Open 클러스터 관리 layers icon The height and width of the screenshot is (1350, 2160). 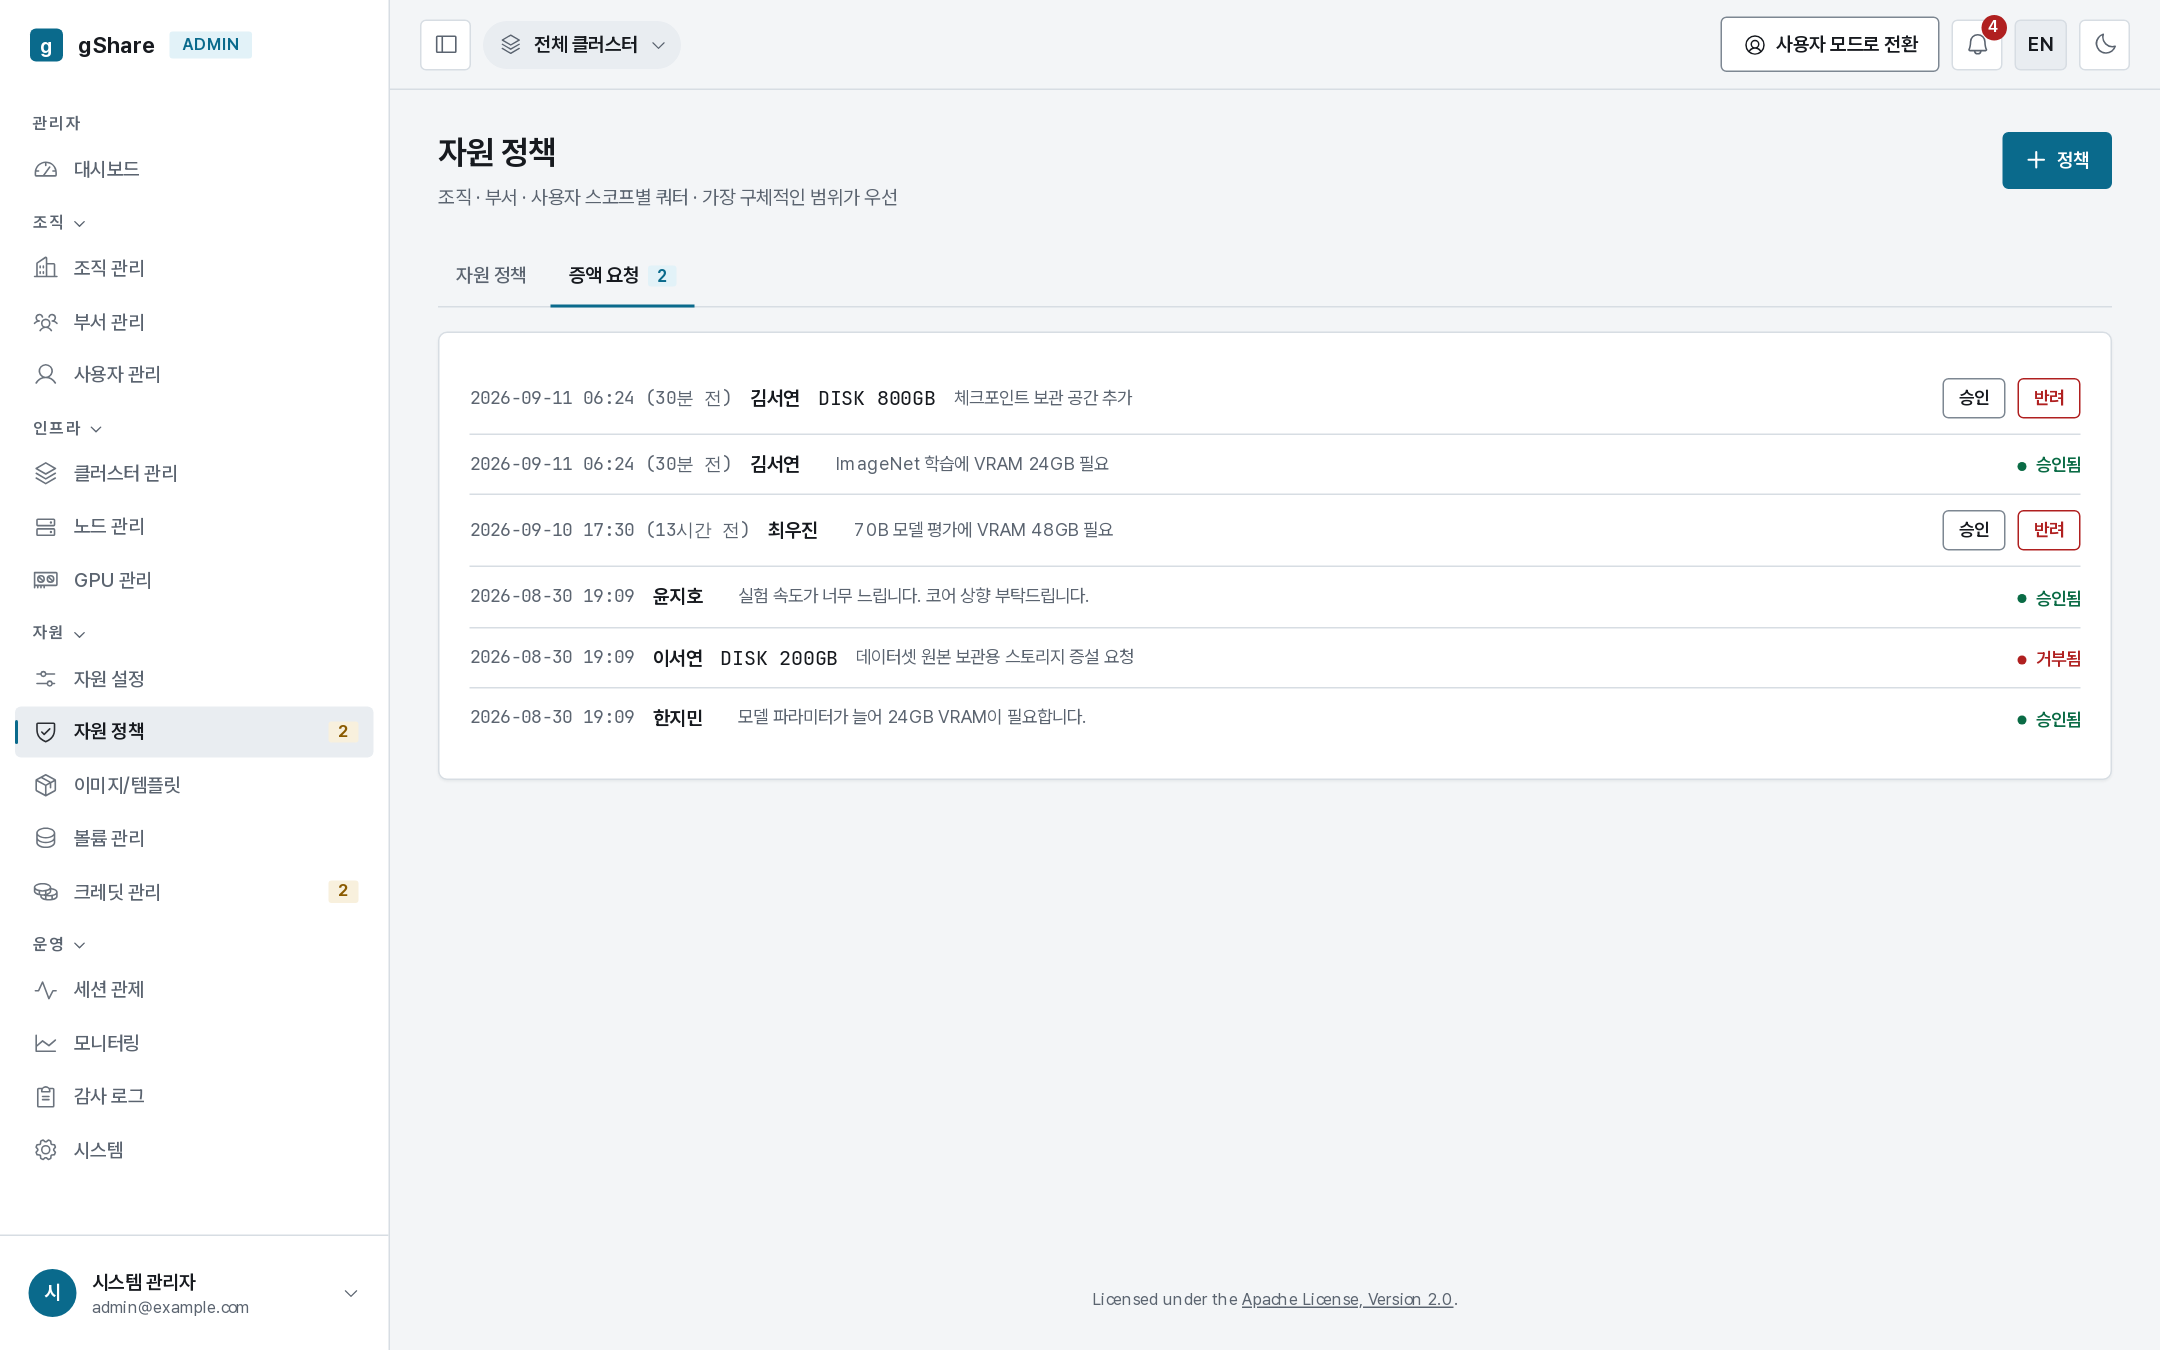click(x=45, y=473)
